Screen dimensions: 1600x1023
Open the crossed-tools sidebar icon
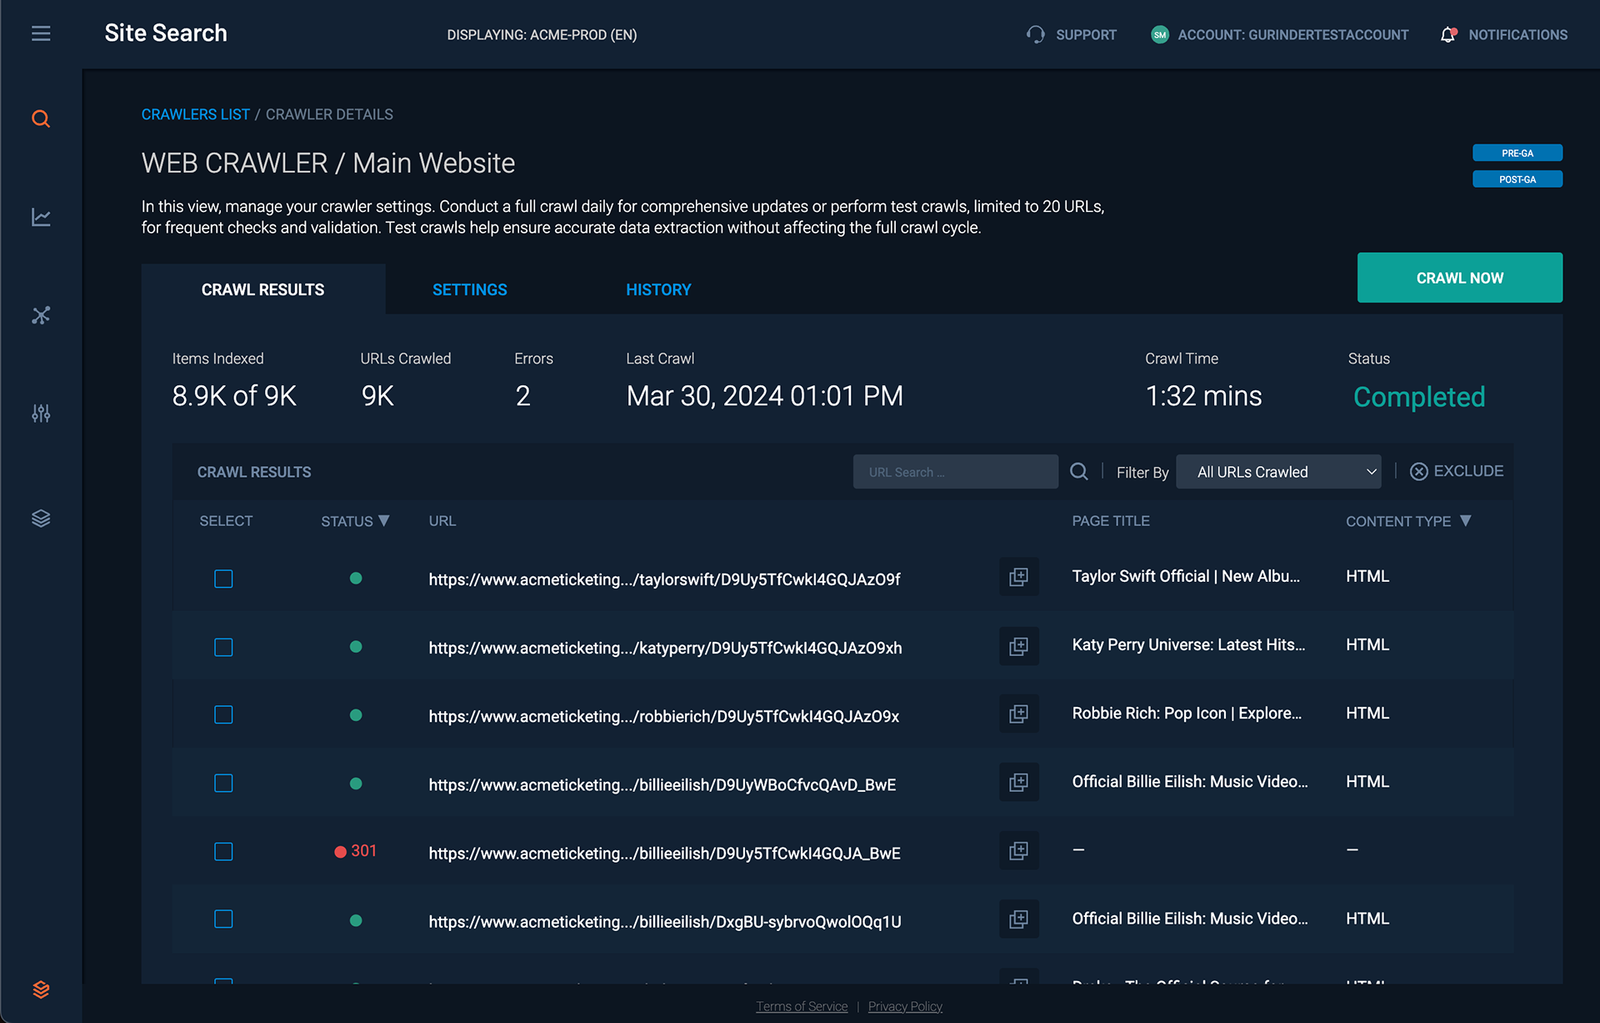[41, 315]
